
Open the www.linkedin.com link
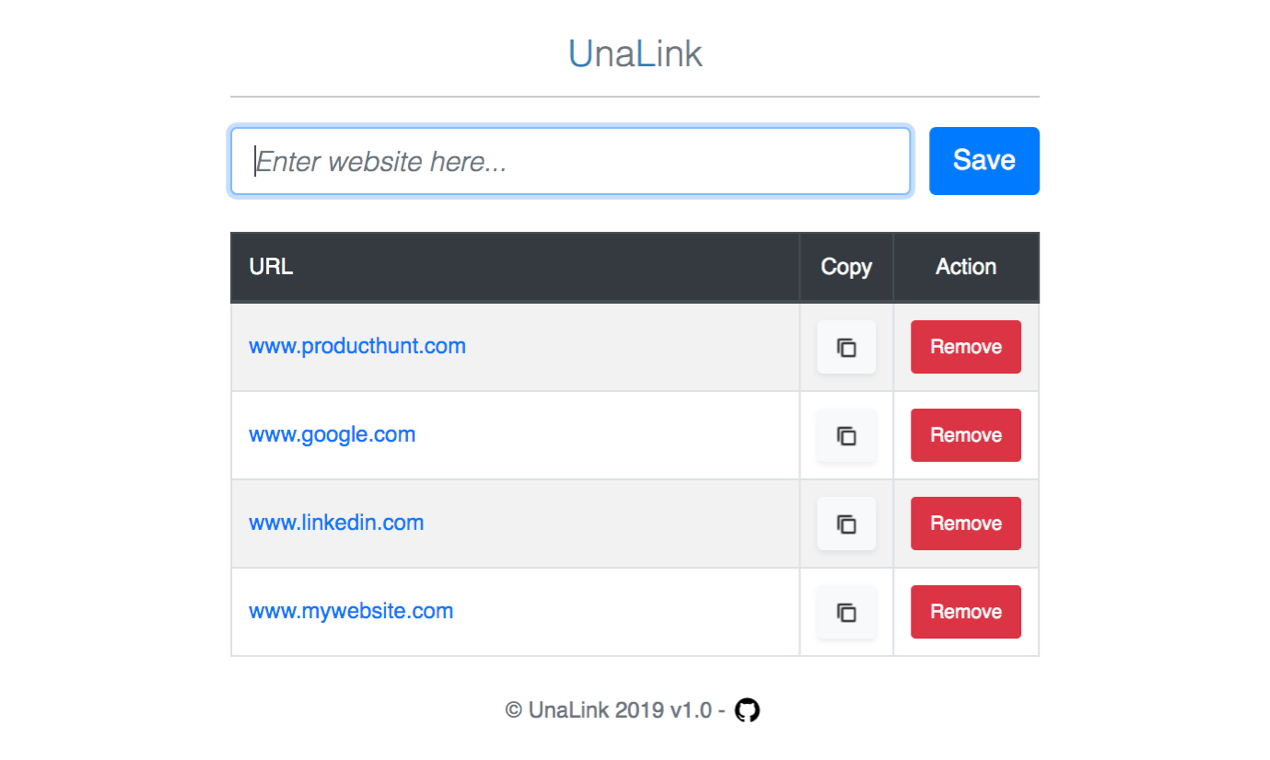coord(335,522)
